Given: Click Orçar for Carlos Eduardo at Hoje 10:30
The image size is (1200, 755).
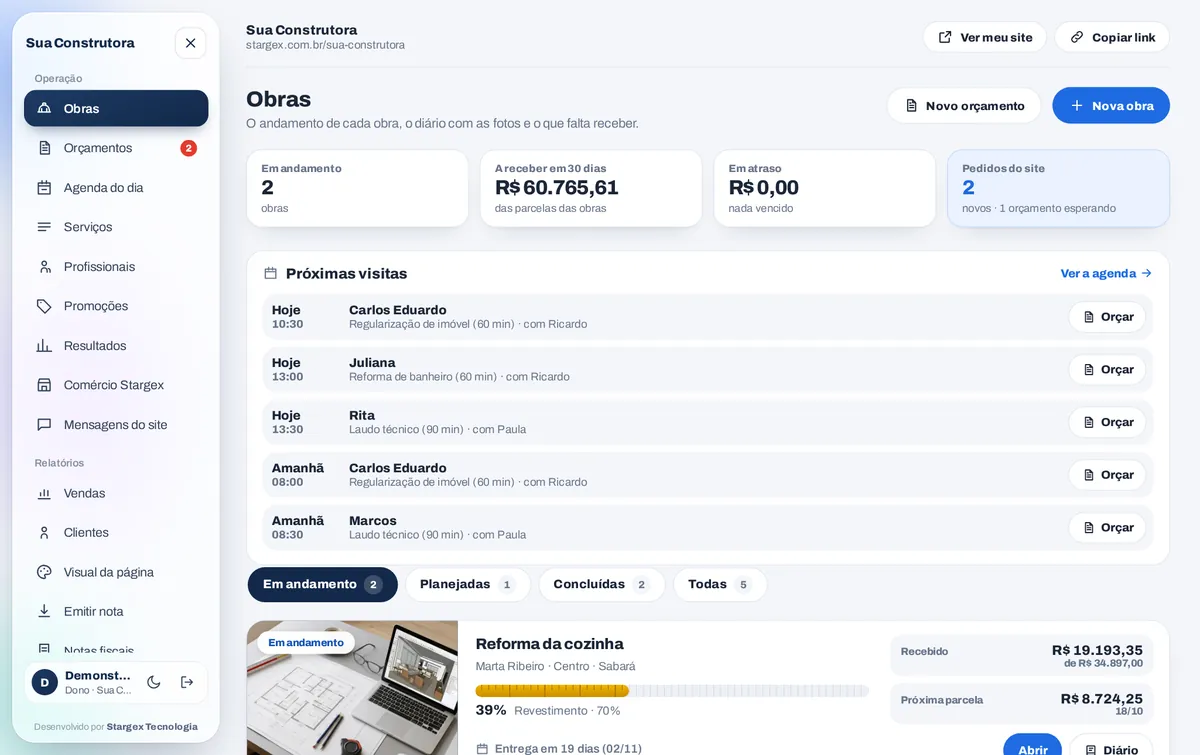Looking at the screenshot, I should [x=1107, y=317].
